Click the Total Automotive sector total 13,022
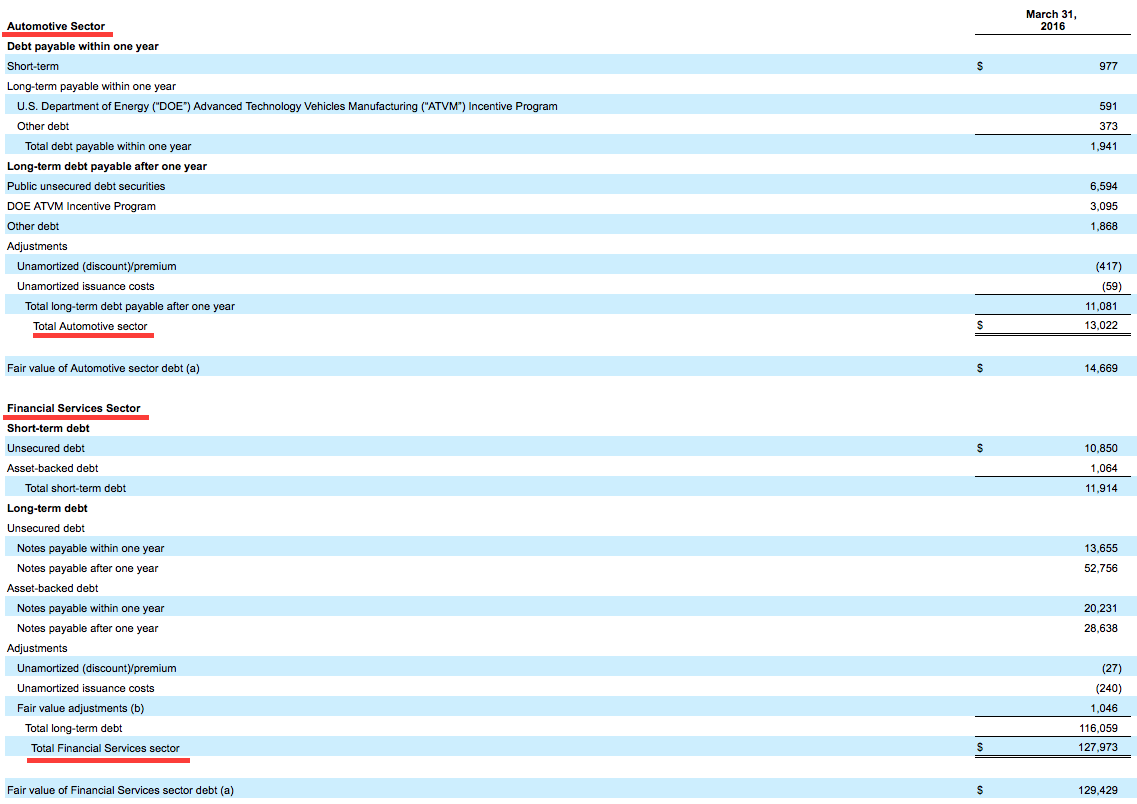 1107,325
